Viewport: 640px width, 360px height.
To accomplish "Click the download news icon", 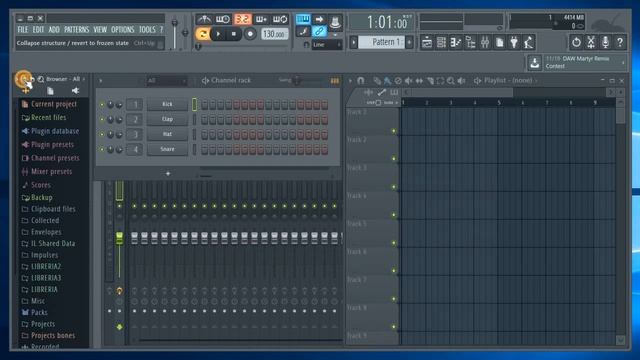I will [534, 63].
